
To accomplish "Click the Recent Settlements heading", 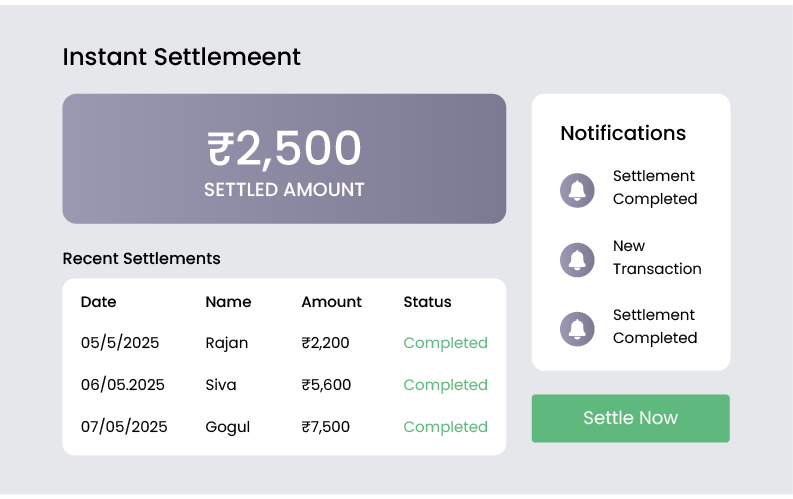I will pyautogui.click(x=141, y=258).
